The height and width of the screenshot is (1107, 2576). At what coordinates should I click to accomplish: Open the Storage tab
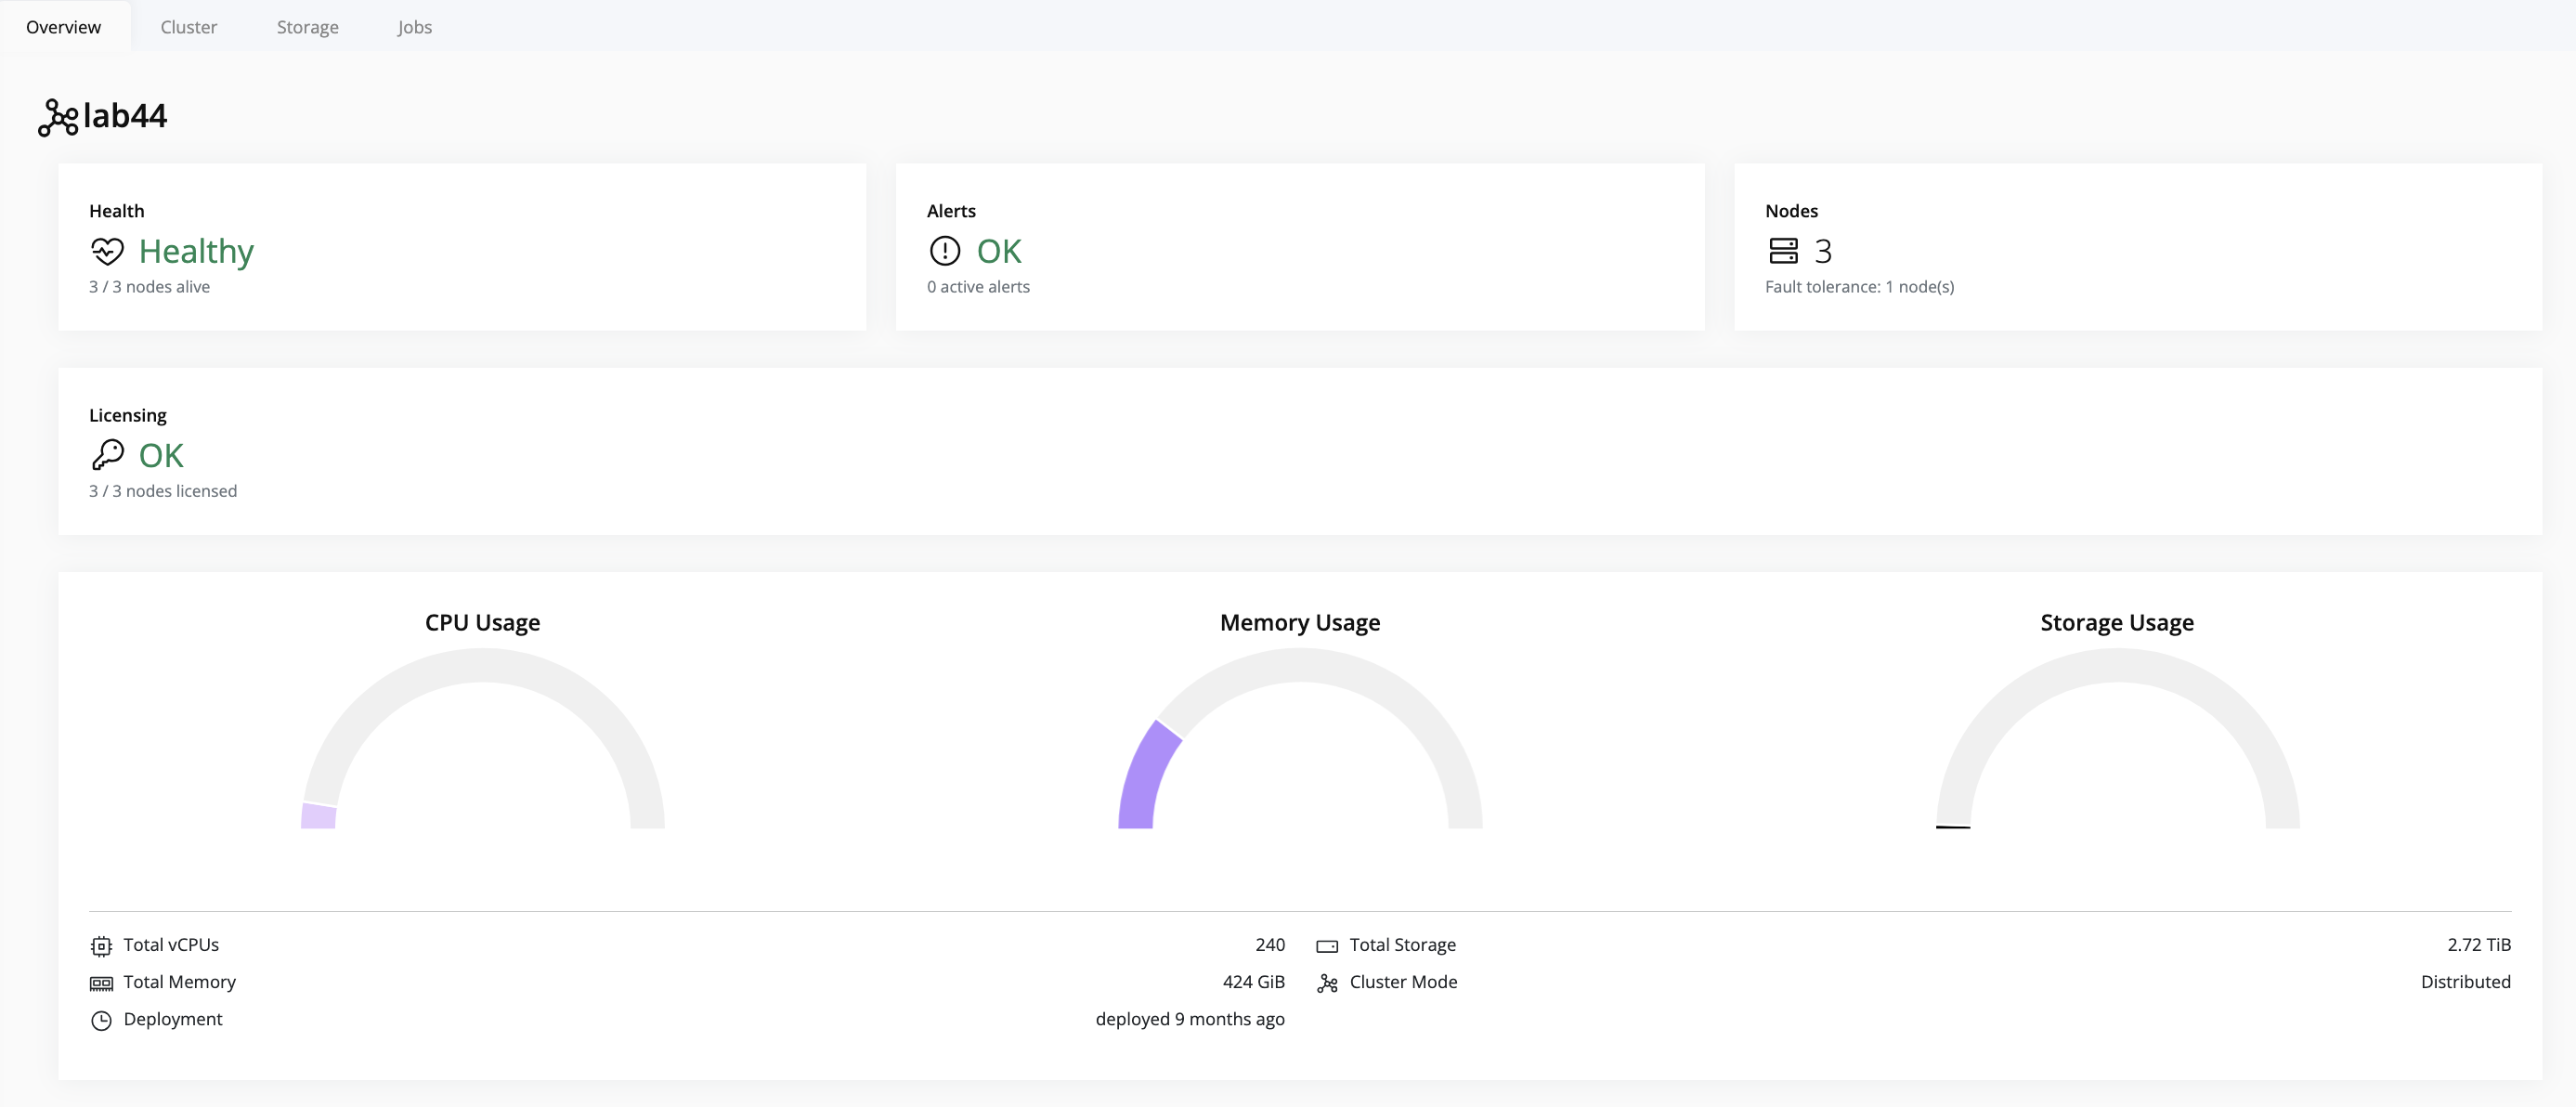(307, 27)
